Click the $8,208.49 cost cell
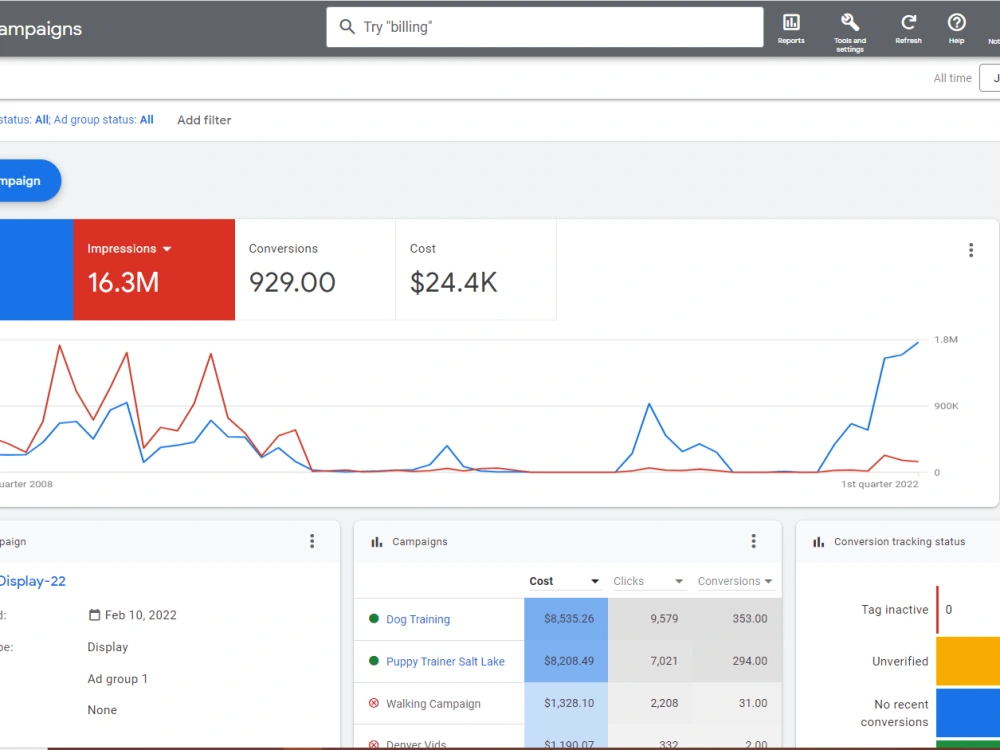 click(x=566, y=661)
